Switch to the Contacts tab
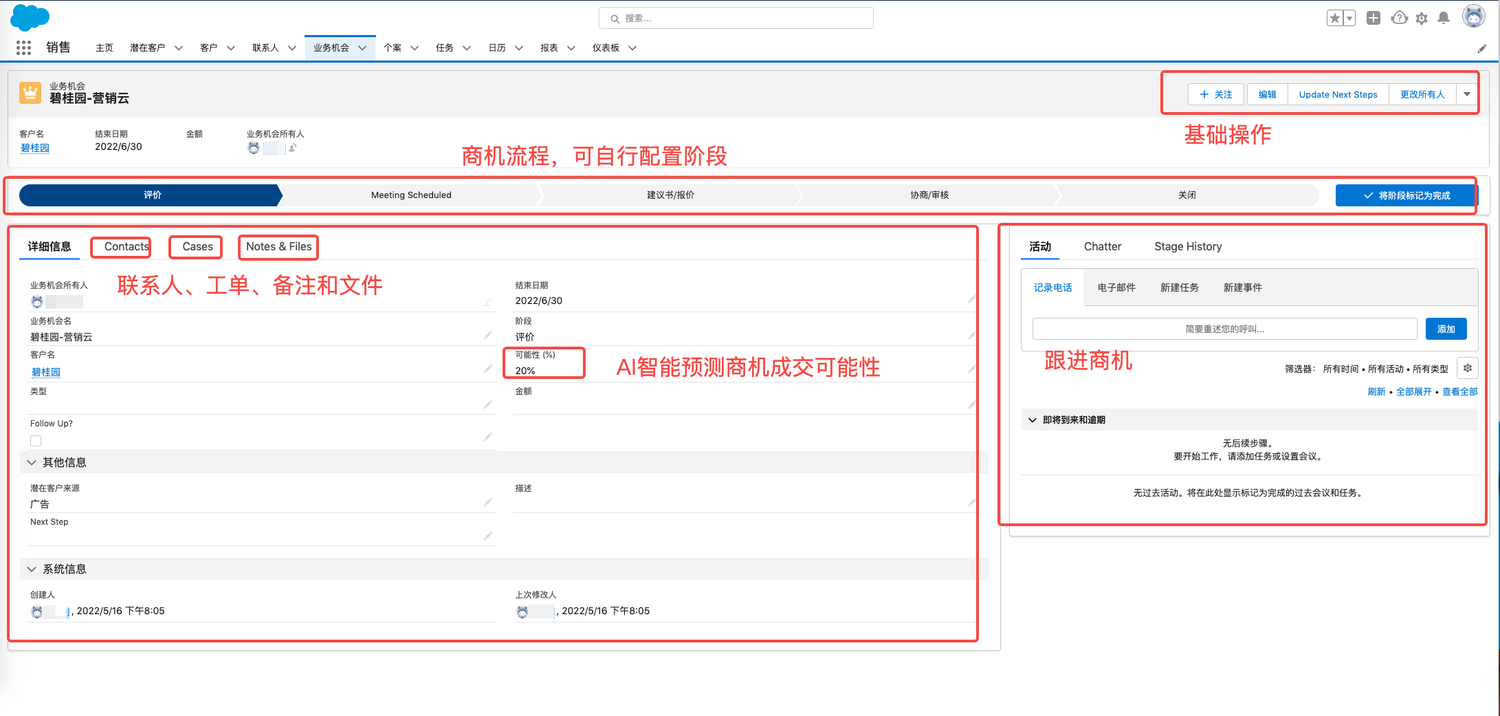The height and width of the screenshot is (716, 1500). (127, 246)
